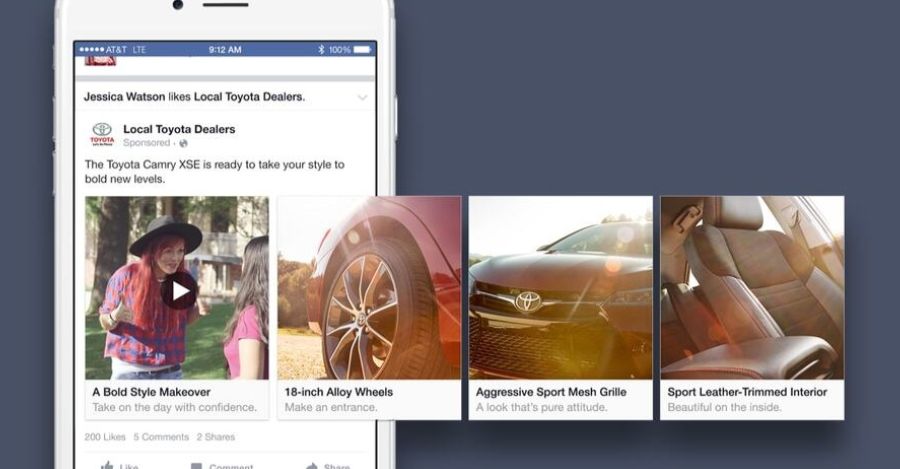900x469 pixels.
Task: Click the A look that's pure attitude caption
Action: pyautogui.click(x=541, y=407)
